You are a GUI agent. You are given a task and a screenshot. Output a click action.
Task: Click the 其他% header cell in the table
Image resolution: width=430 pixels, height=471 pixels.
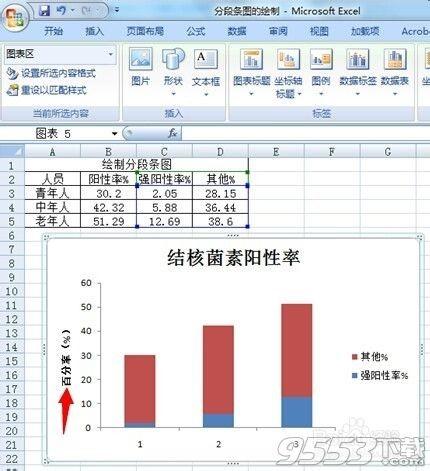tap(220, 179)
